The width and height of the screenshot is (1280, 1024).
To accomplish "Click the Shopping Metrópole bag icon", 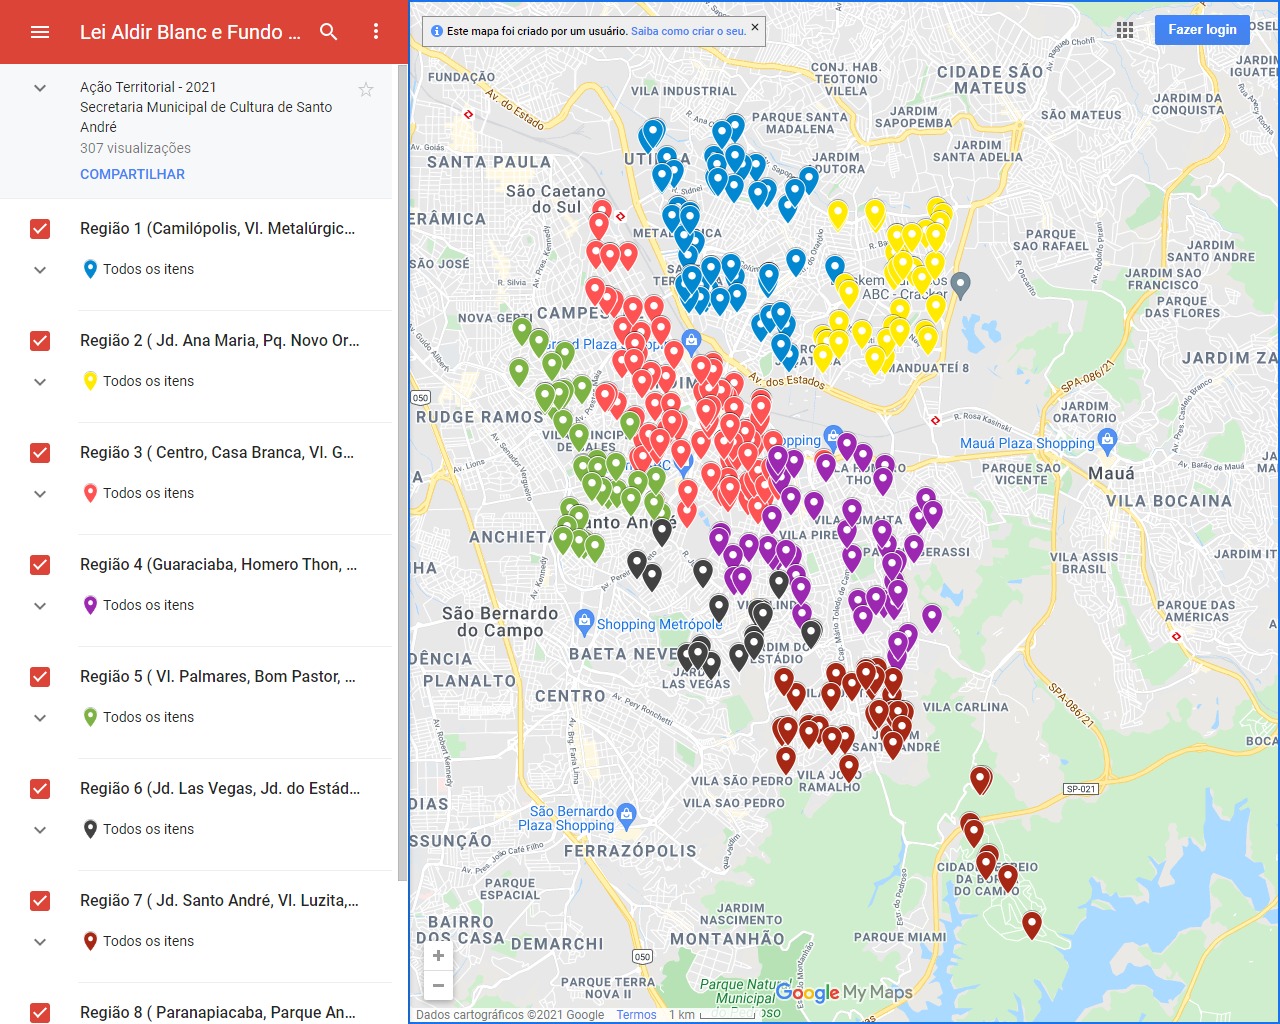I will [x=585, y=621].
